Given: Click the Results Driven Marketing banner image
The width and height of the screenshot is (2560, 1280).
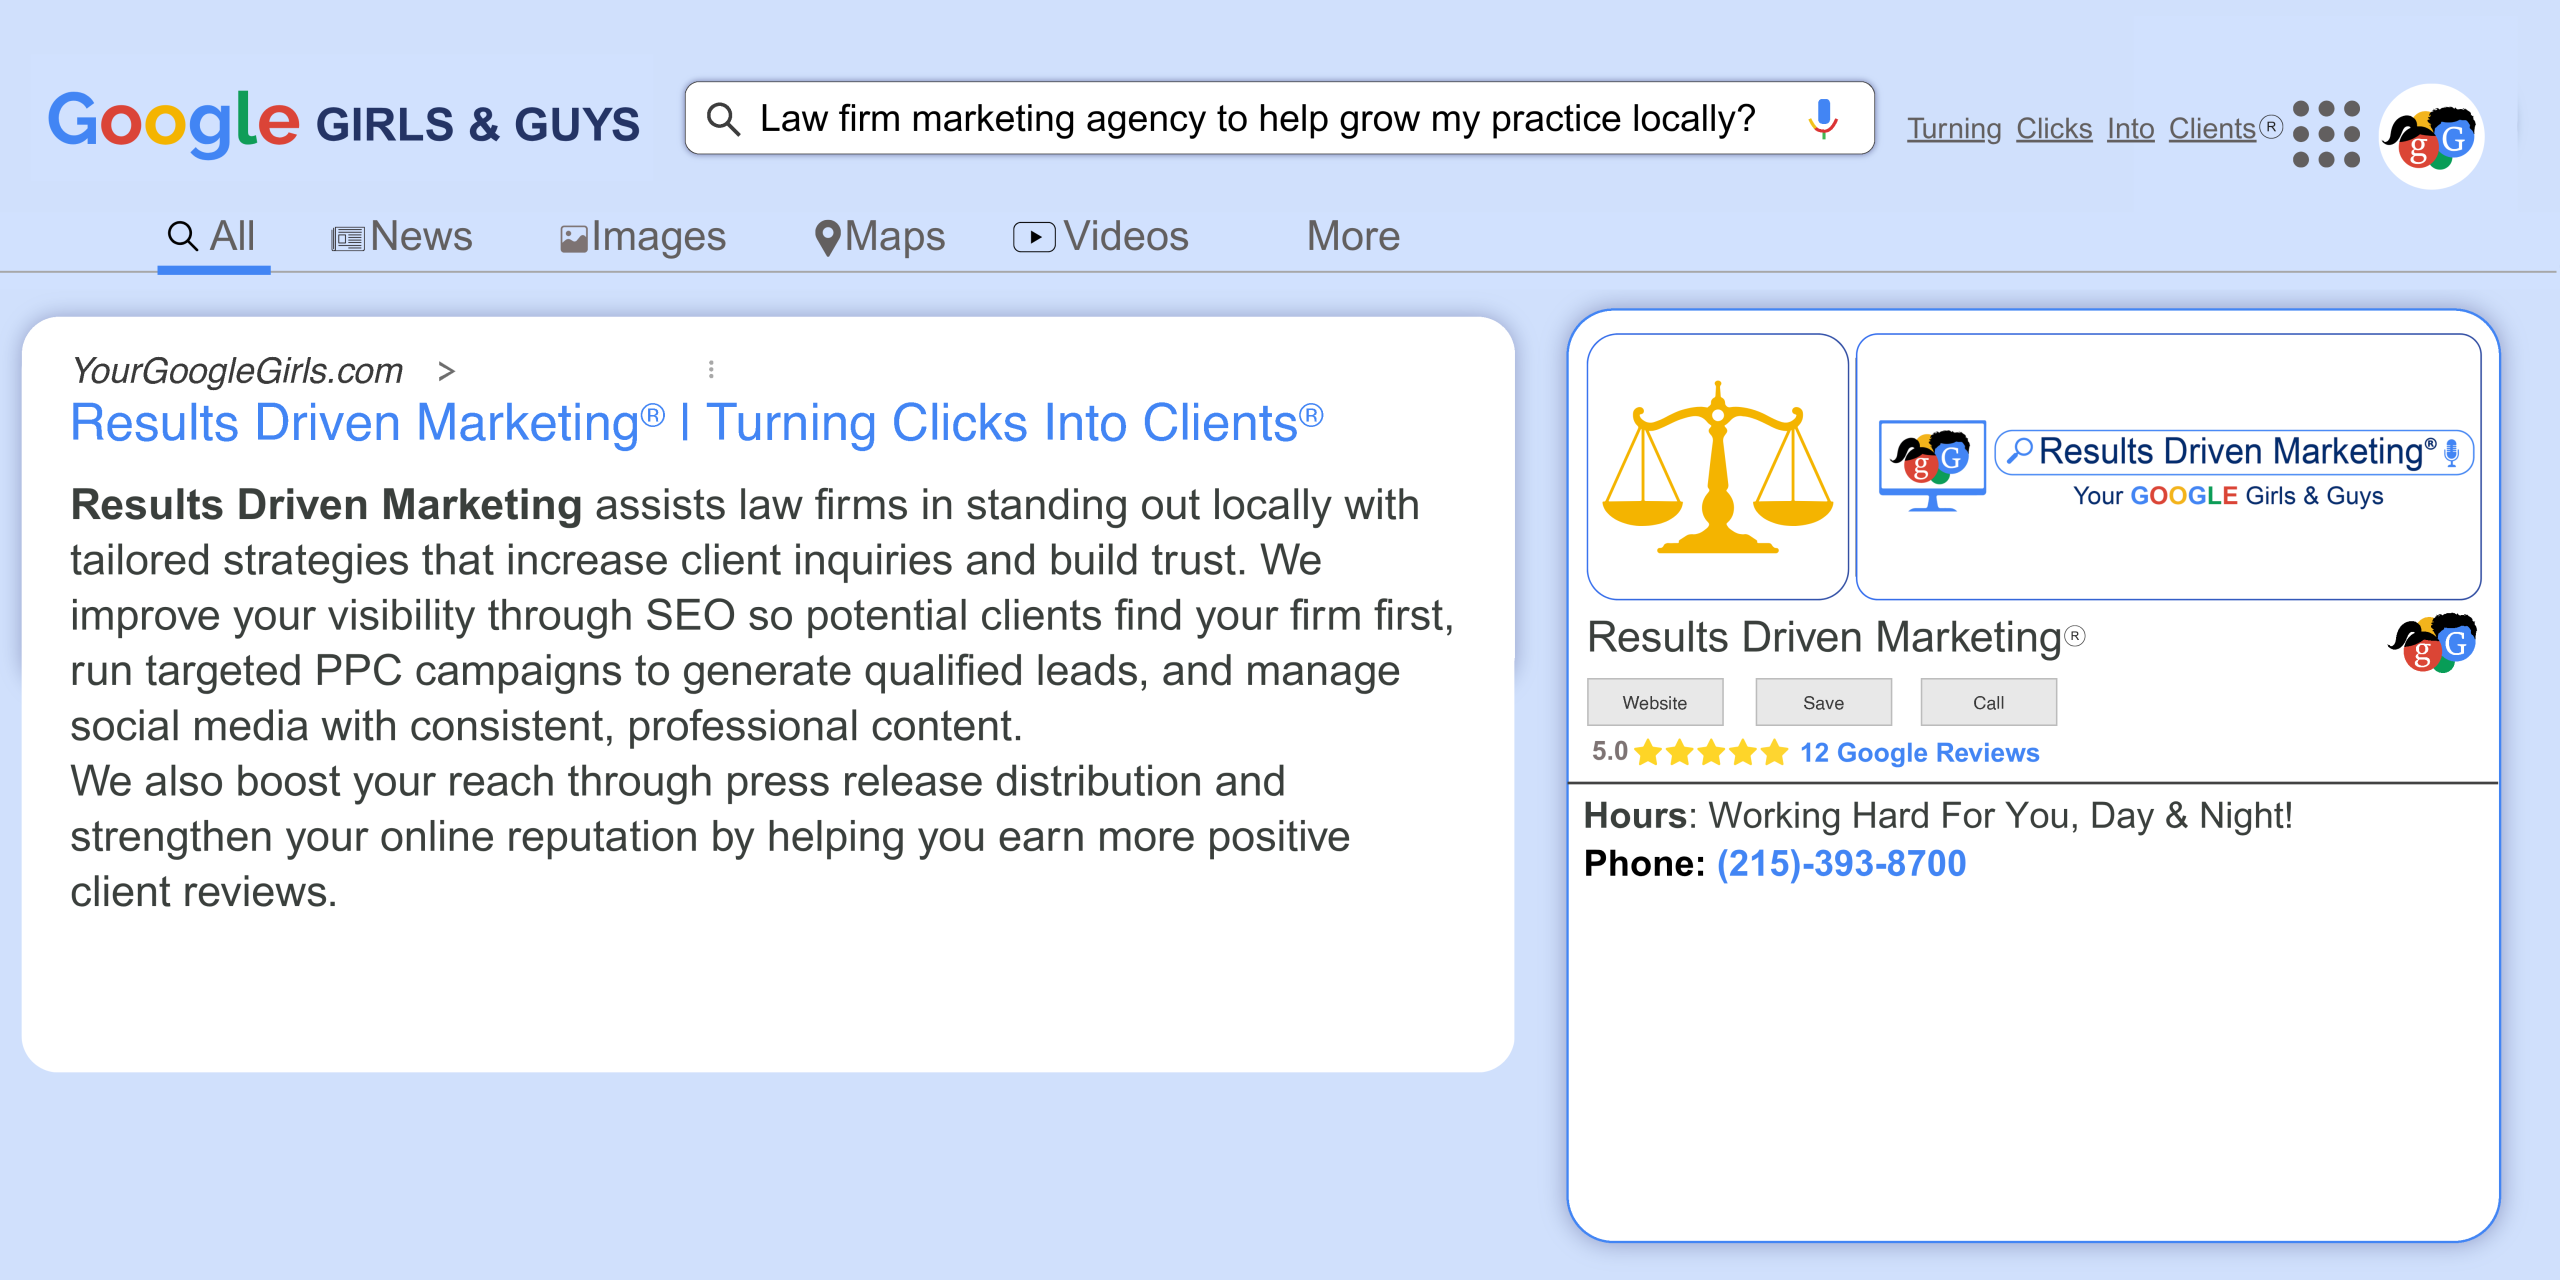Looking at the screenshot, I should [x=2168, y=467].
